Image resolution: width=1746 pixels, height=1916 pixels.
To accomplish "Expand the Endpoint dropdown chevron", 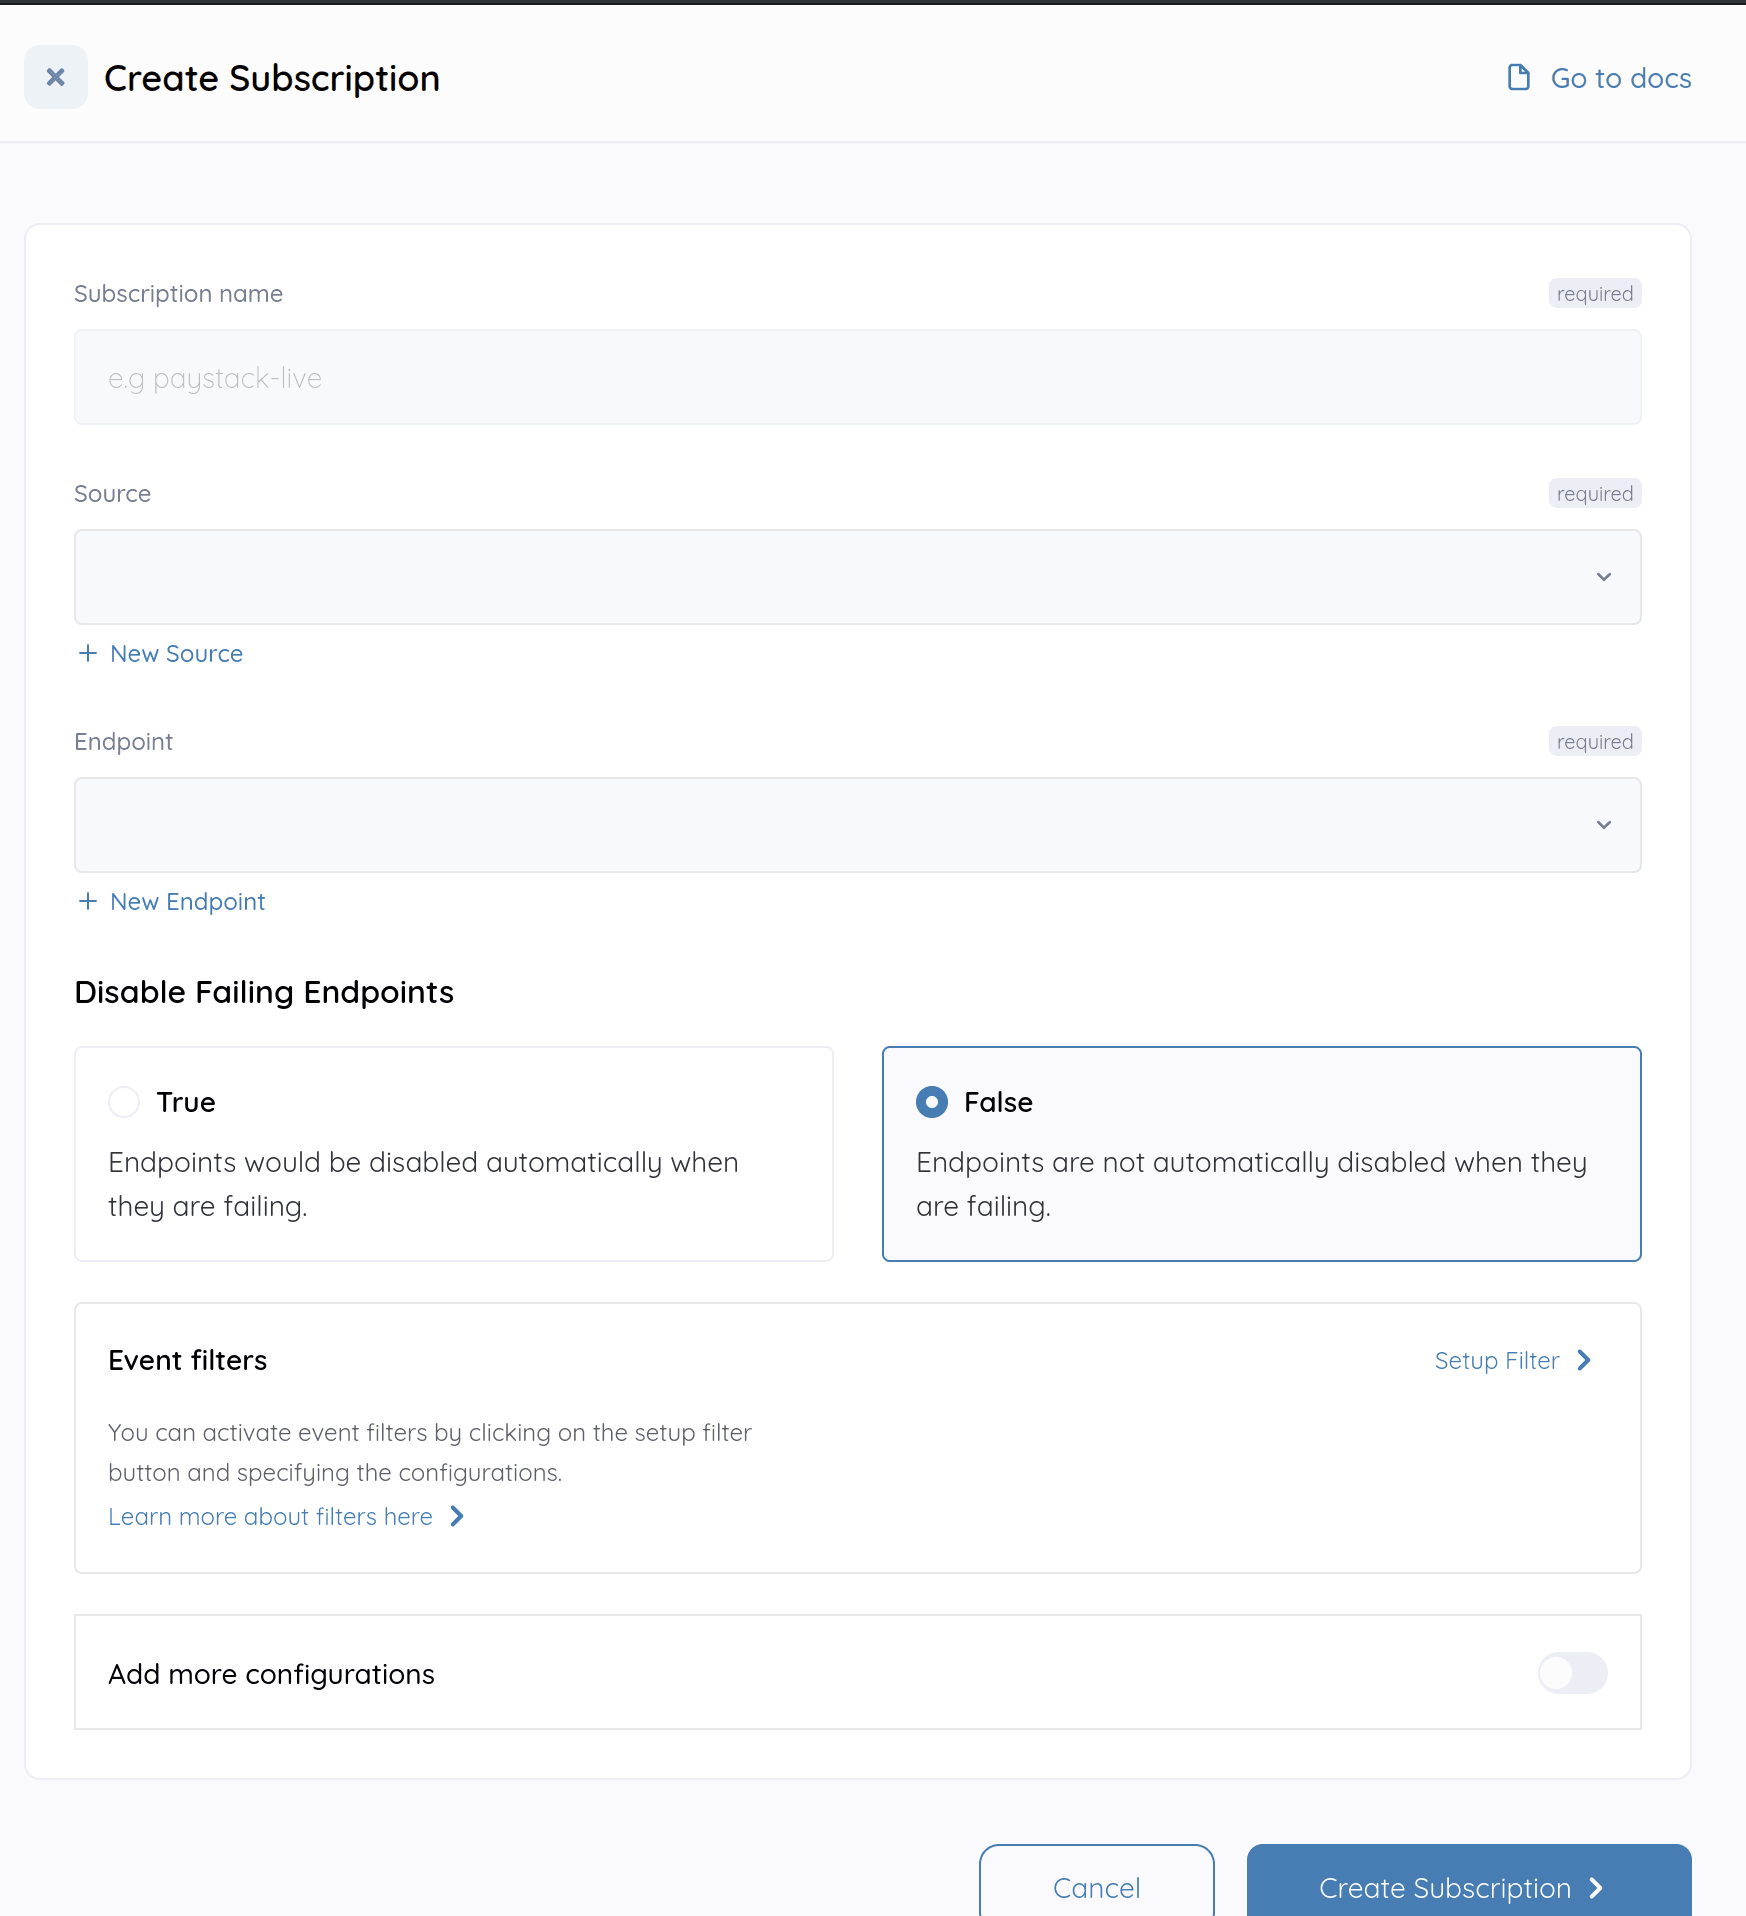I will coord(1604,825).
